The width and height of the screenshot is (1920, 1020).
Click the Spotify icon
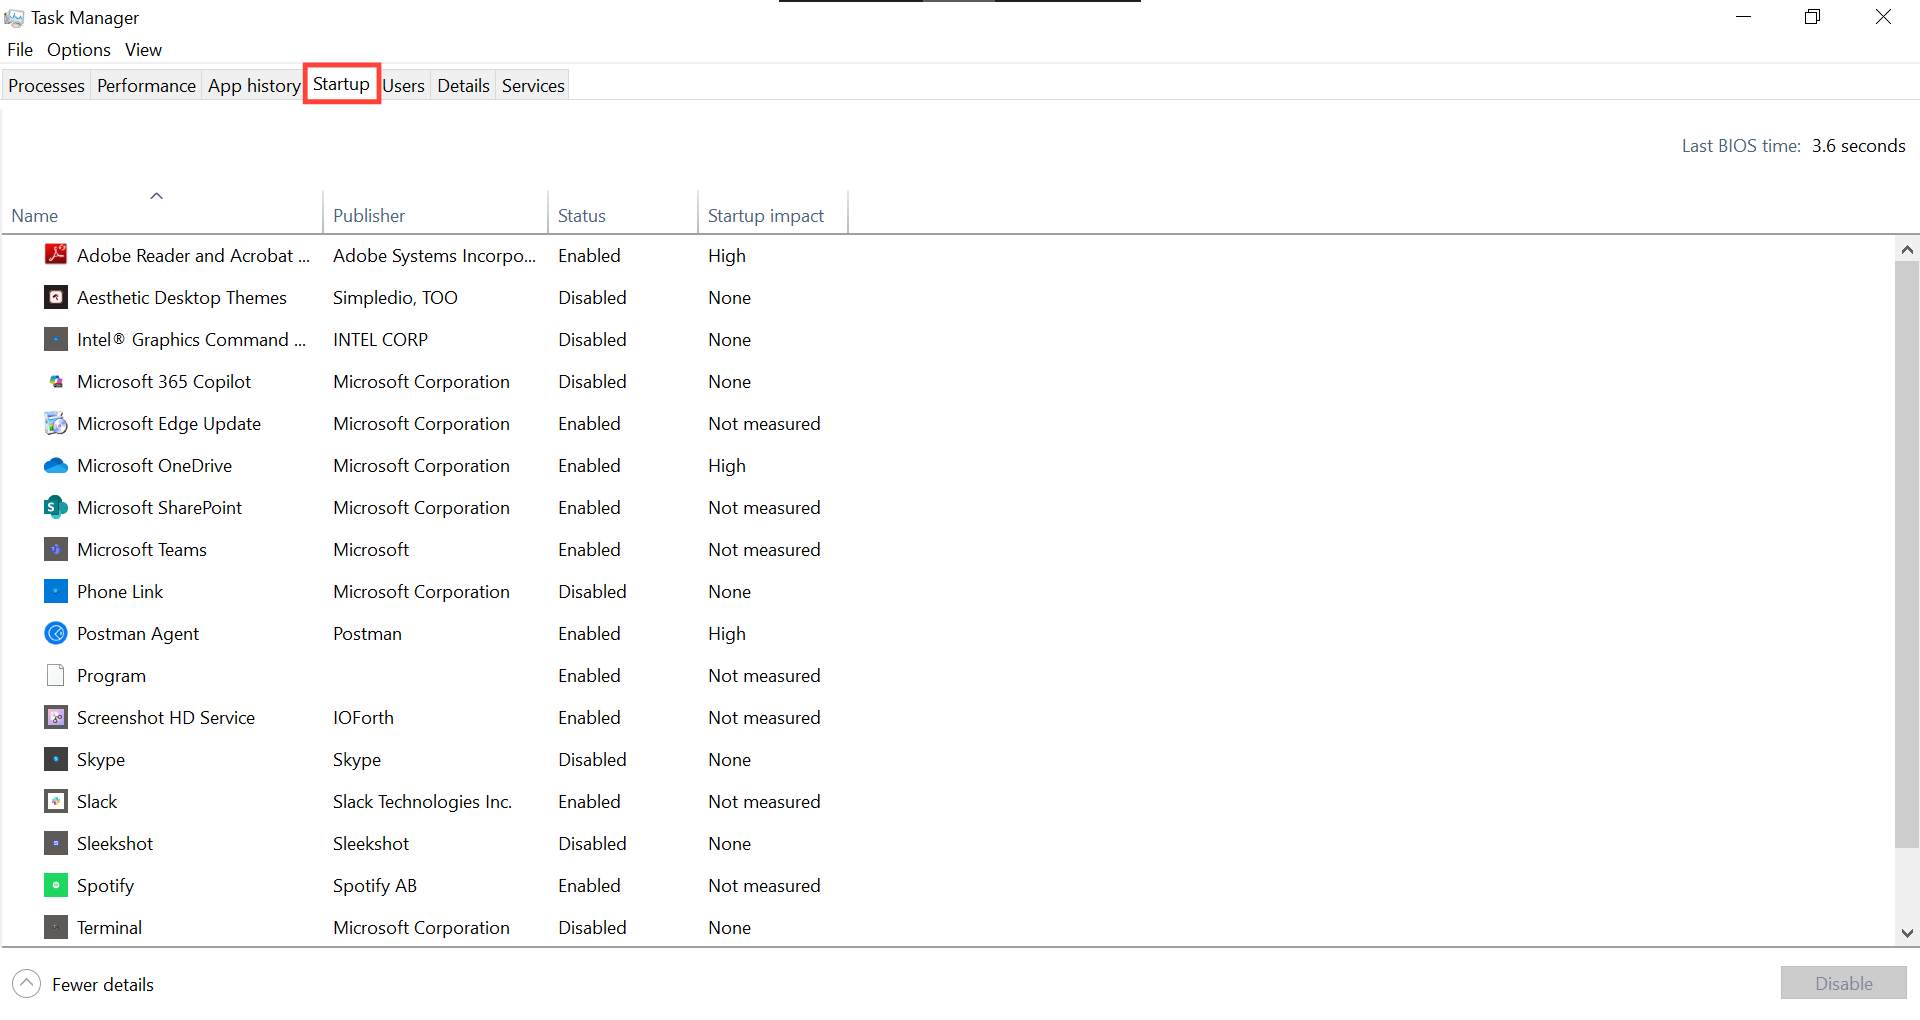tap(56, 885)
